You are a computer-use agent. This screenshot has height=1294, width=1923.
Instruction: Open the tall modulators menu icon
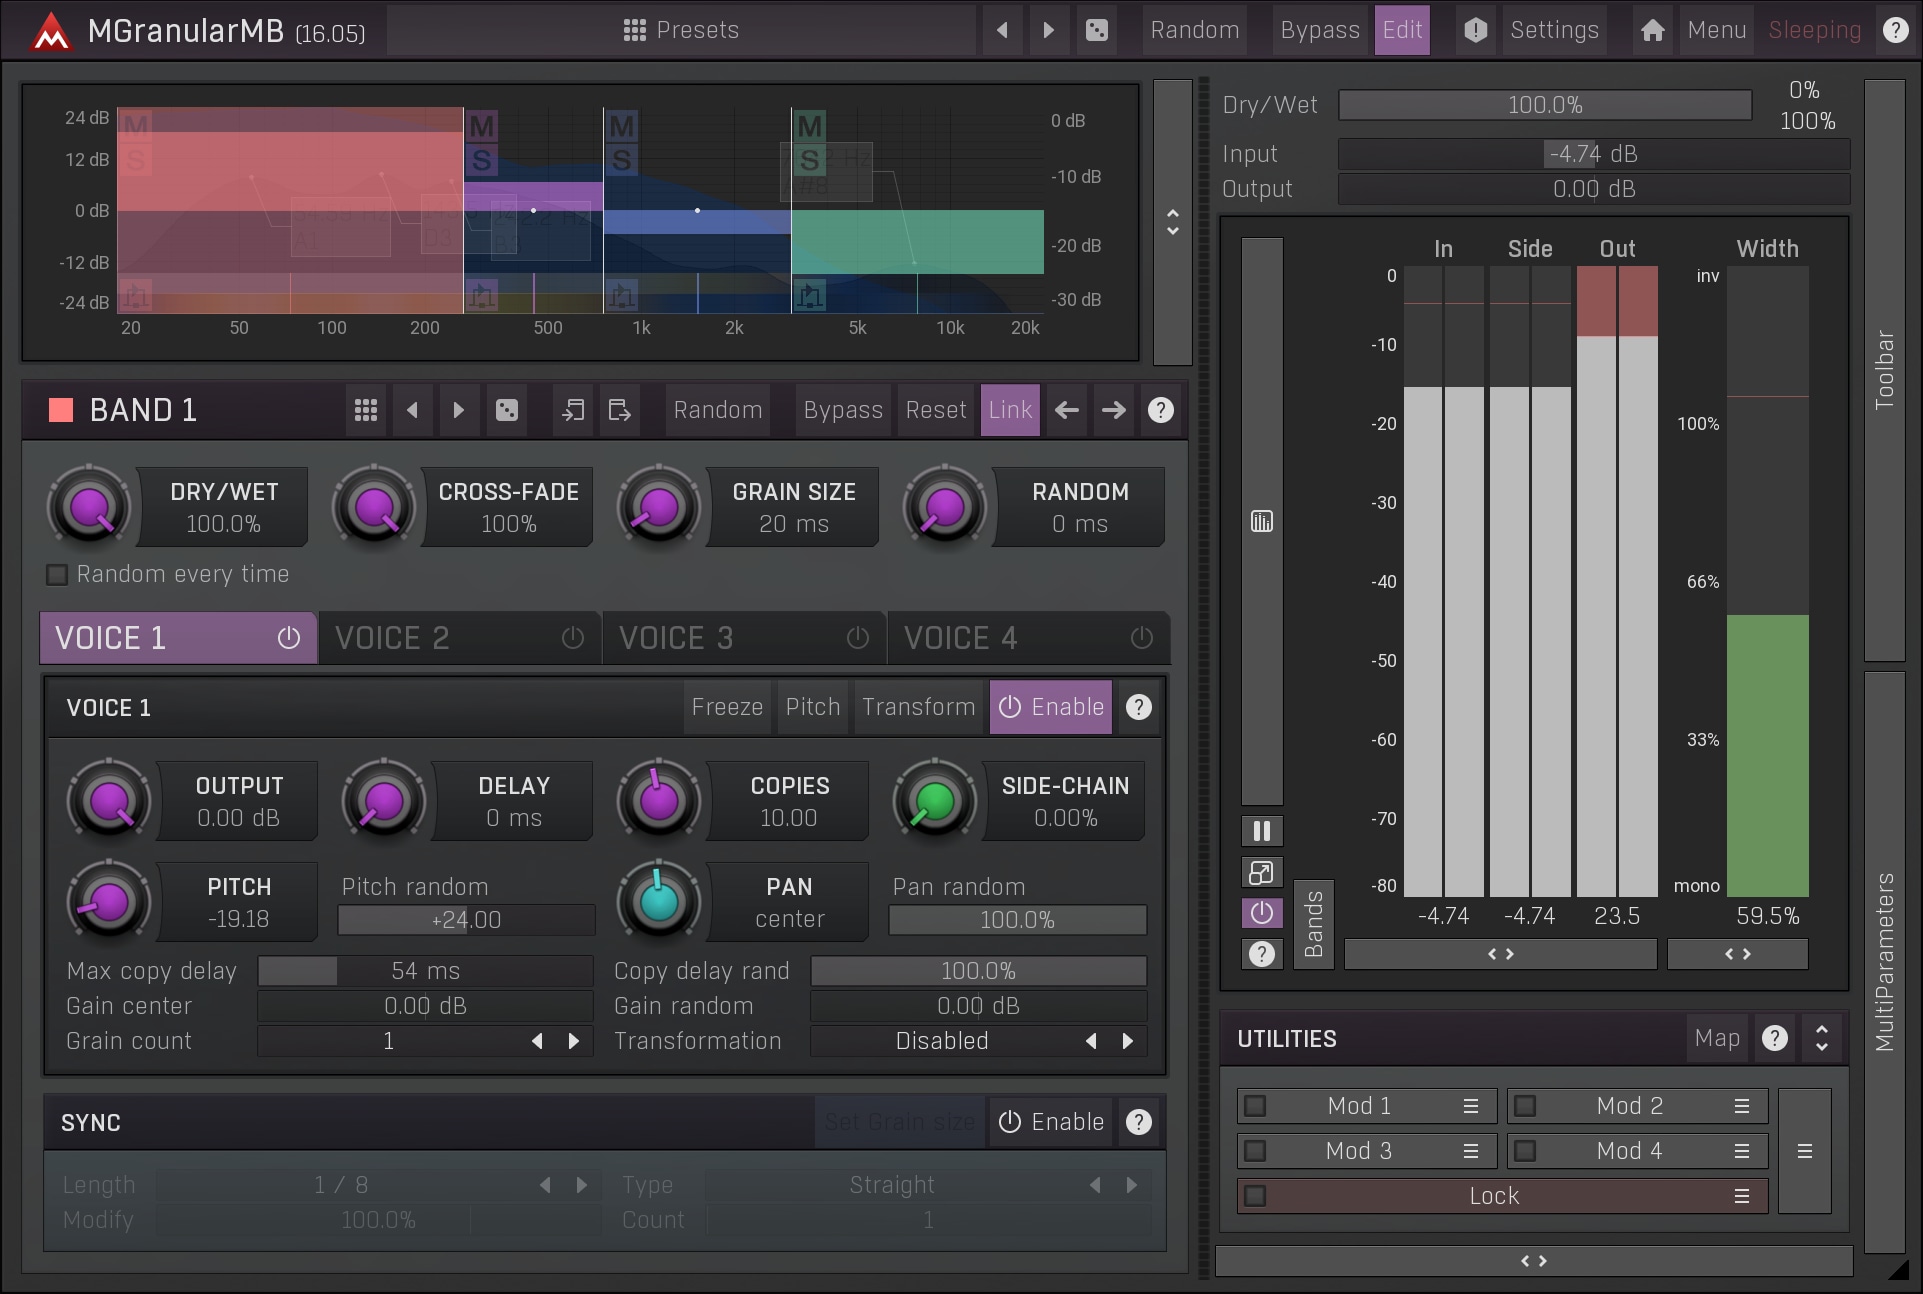point(1804,1151)
